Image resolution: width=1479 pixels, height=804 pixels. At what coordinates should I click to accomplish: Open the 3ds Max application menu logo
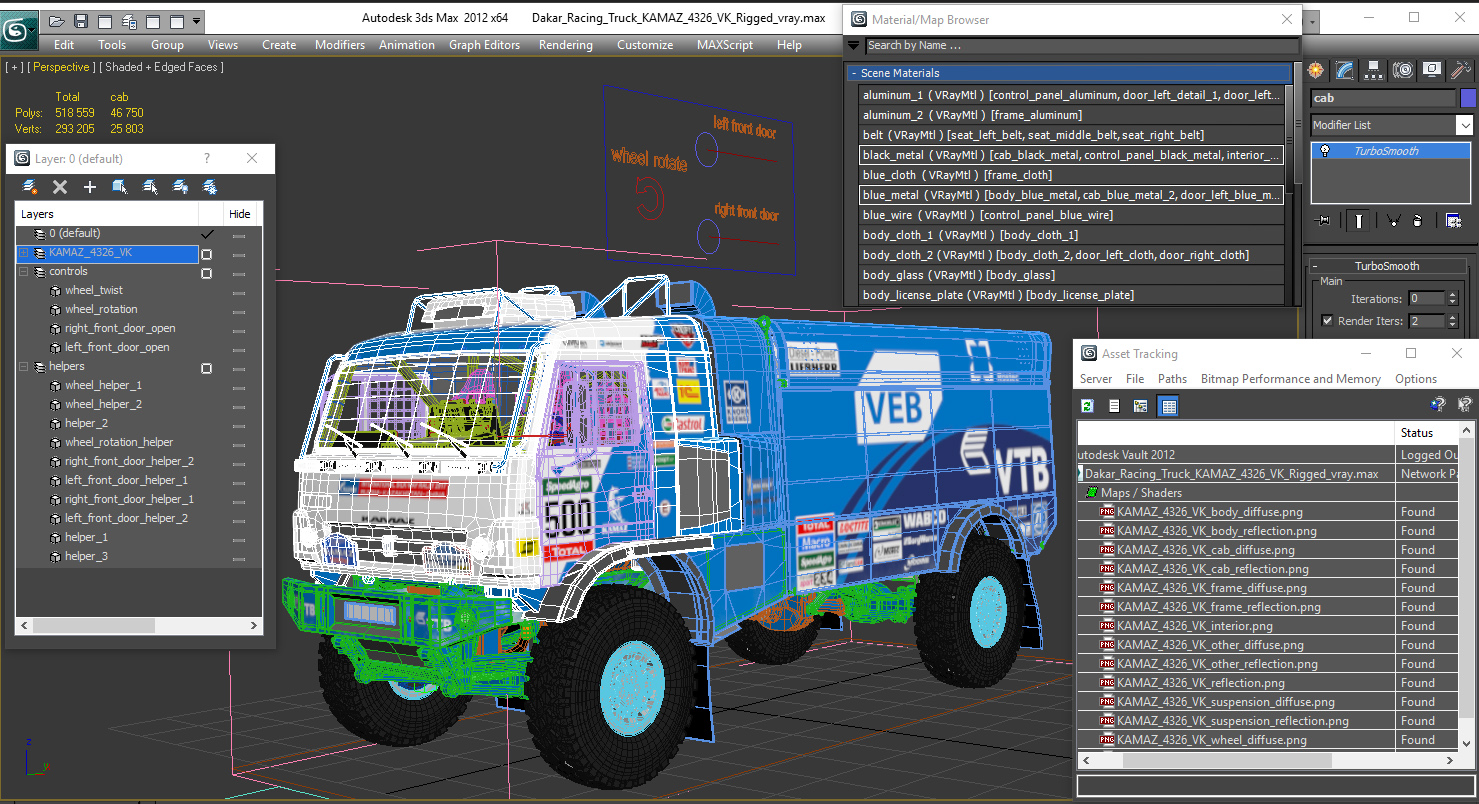18,30
